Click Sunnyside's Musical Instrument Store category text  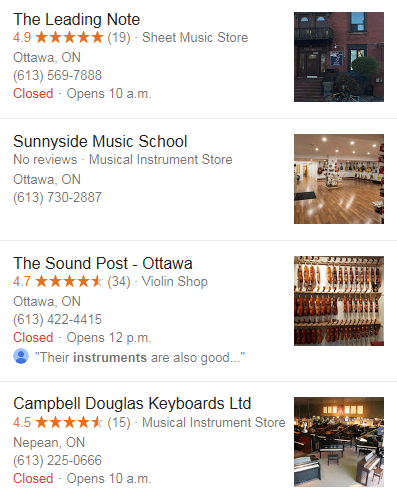coord(161,160)
